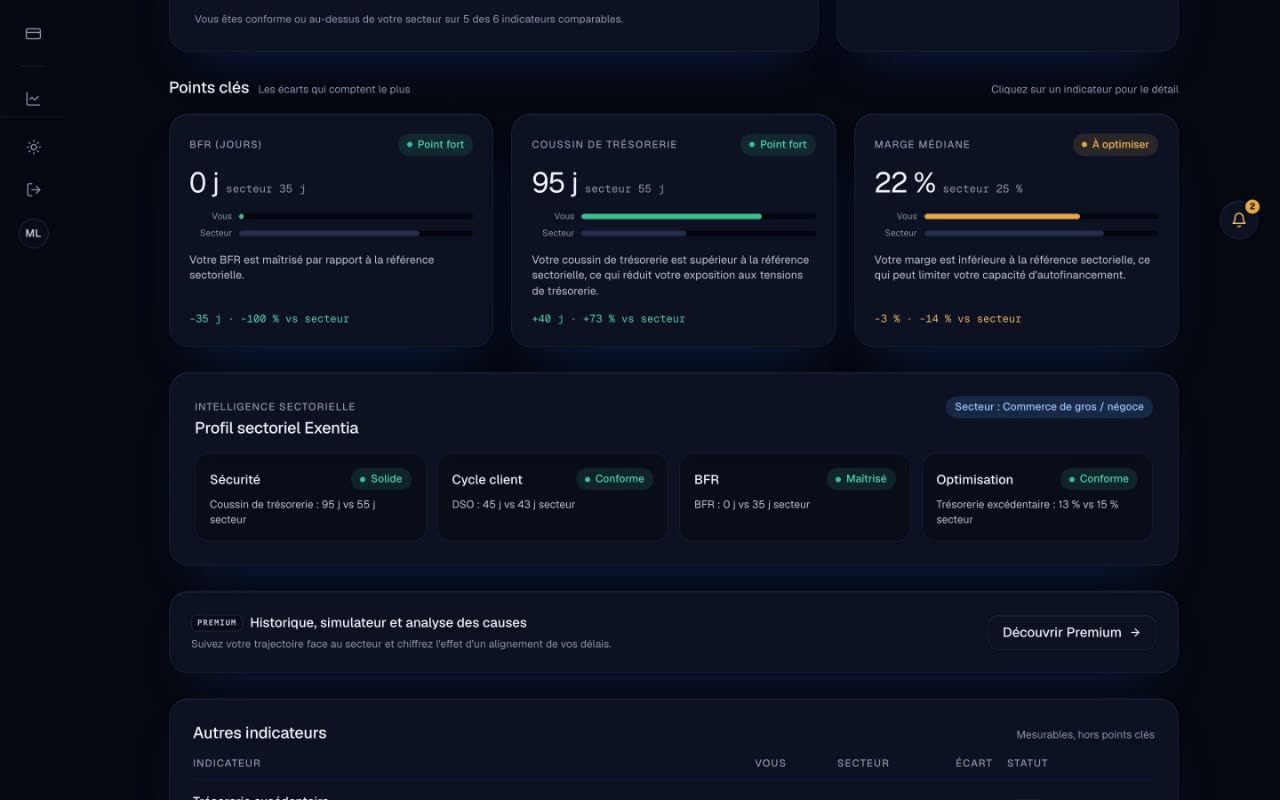Click the logout arrow icon
The width and height of the screenshot is (1280, 800).
pyautogui.click(x=33, y=190)
